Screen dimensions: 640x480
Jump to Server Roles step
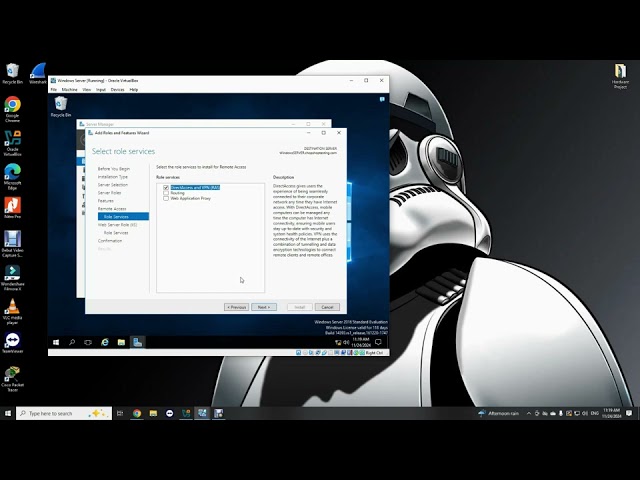click(109, 193)
